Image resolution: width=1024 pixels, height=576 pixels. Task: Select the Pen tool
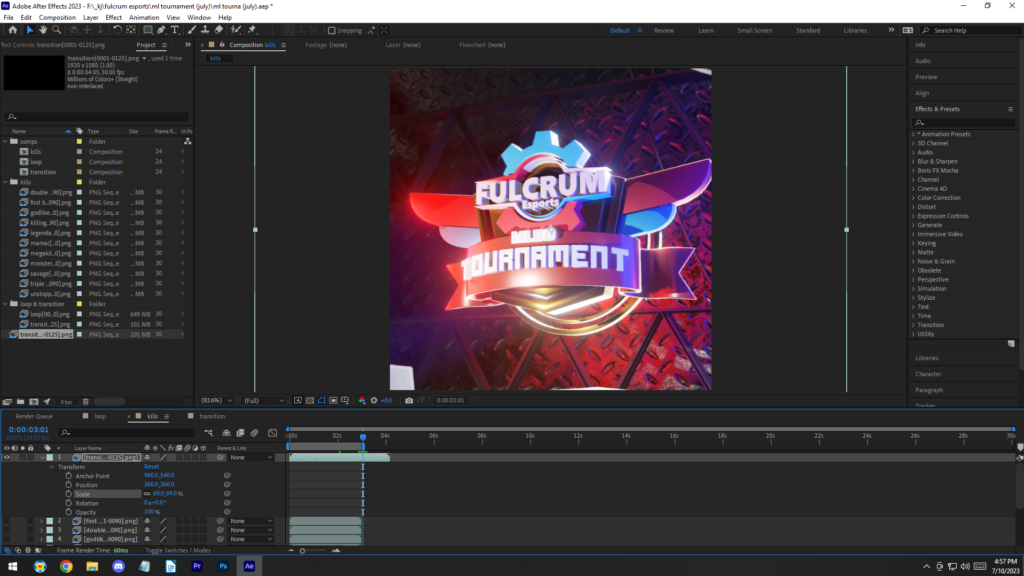162,30
